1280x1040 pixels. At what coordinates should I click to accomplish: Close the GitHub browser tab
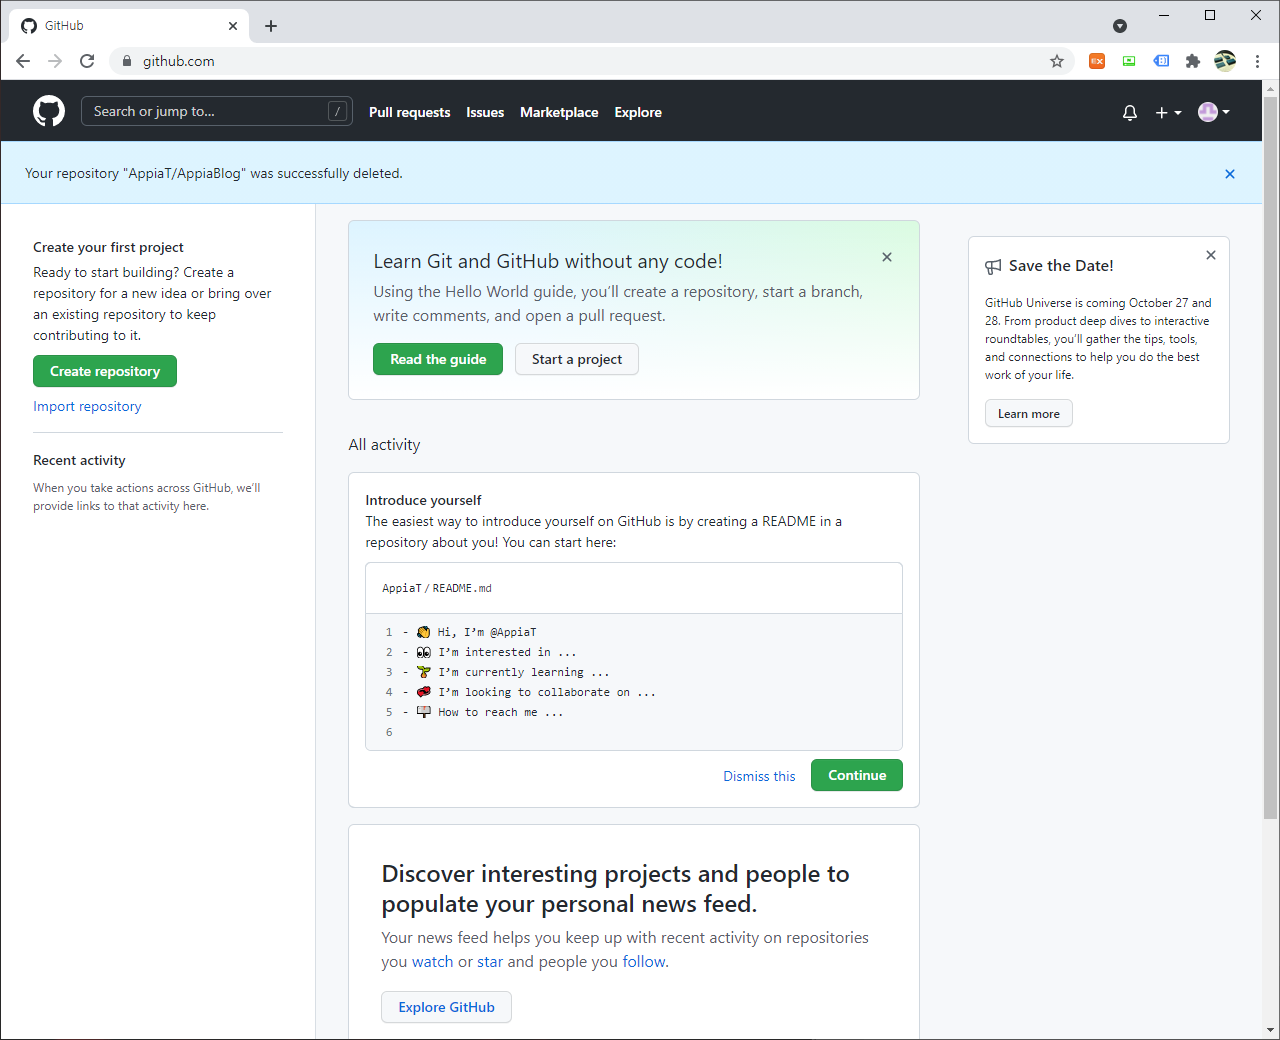pos(233,26)
